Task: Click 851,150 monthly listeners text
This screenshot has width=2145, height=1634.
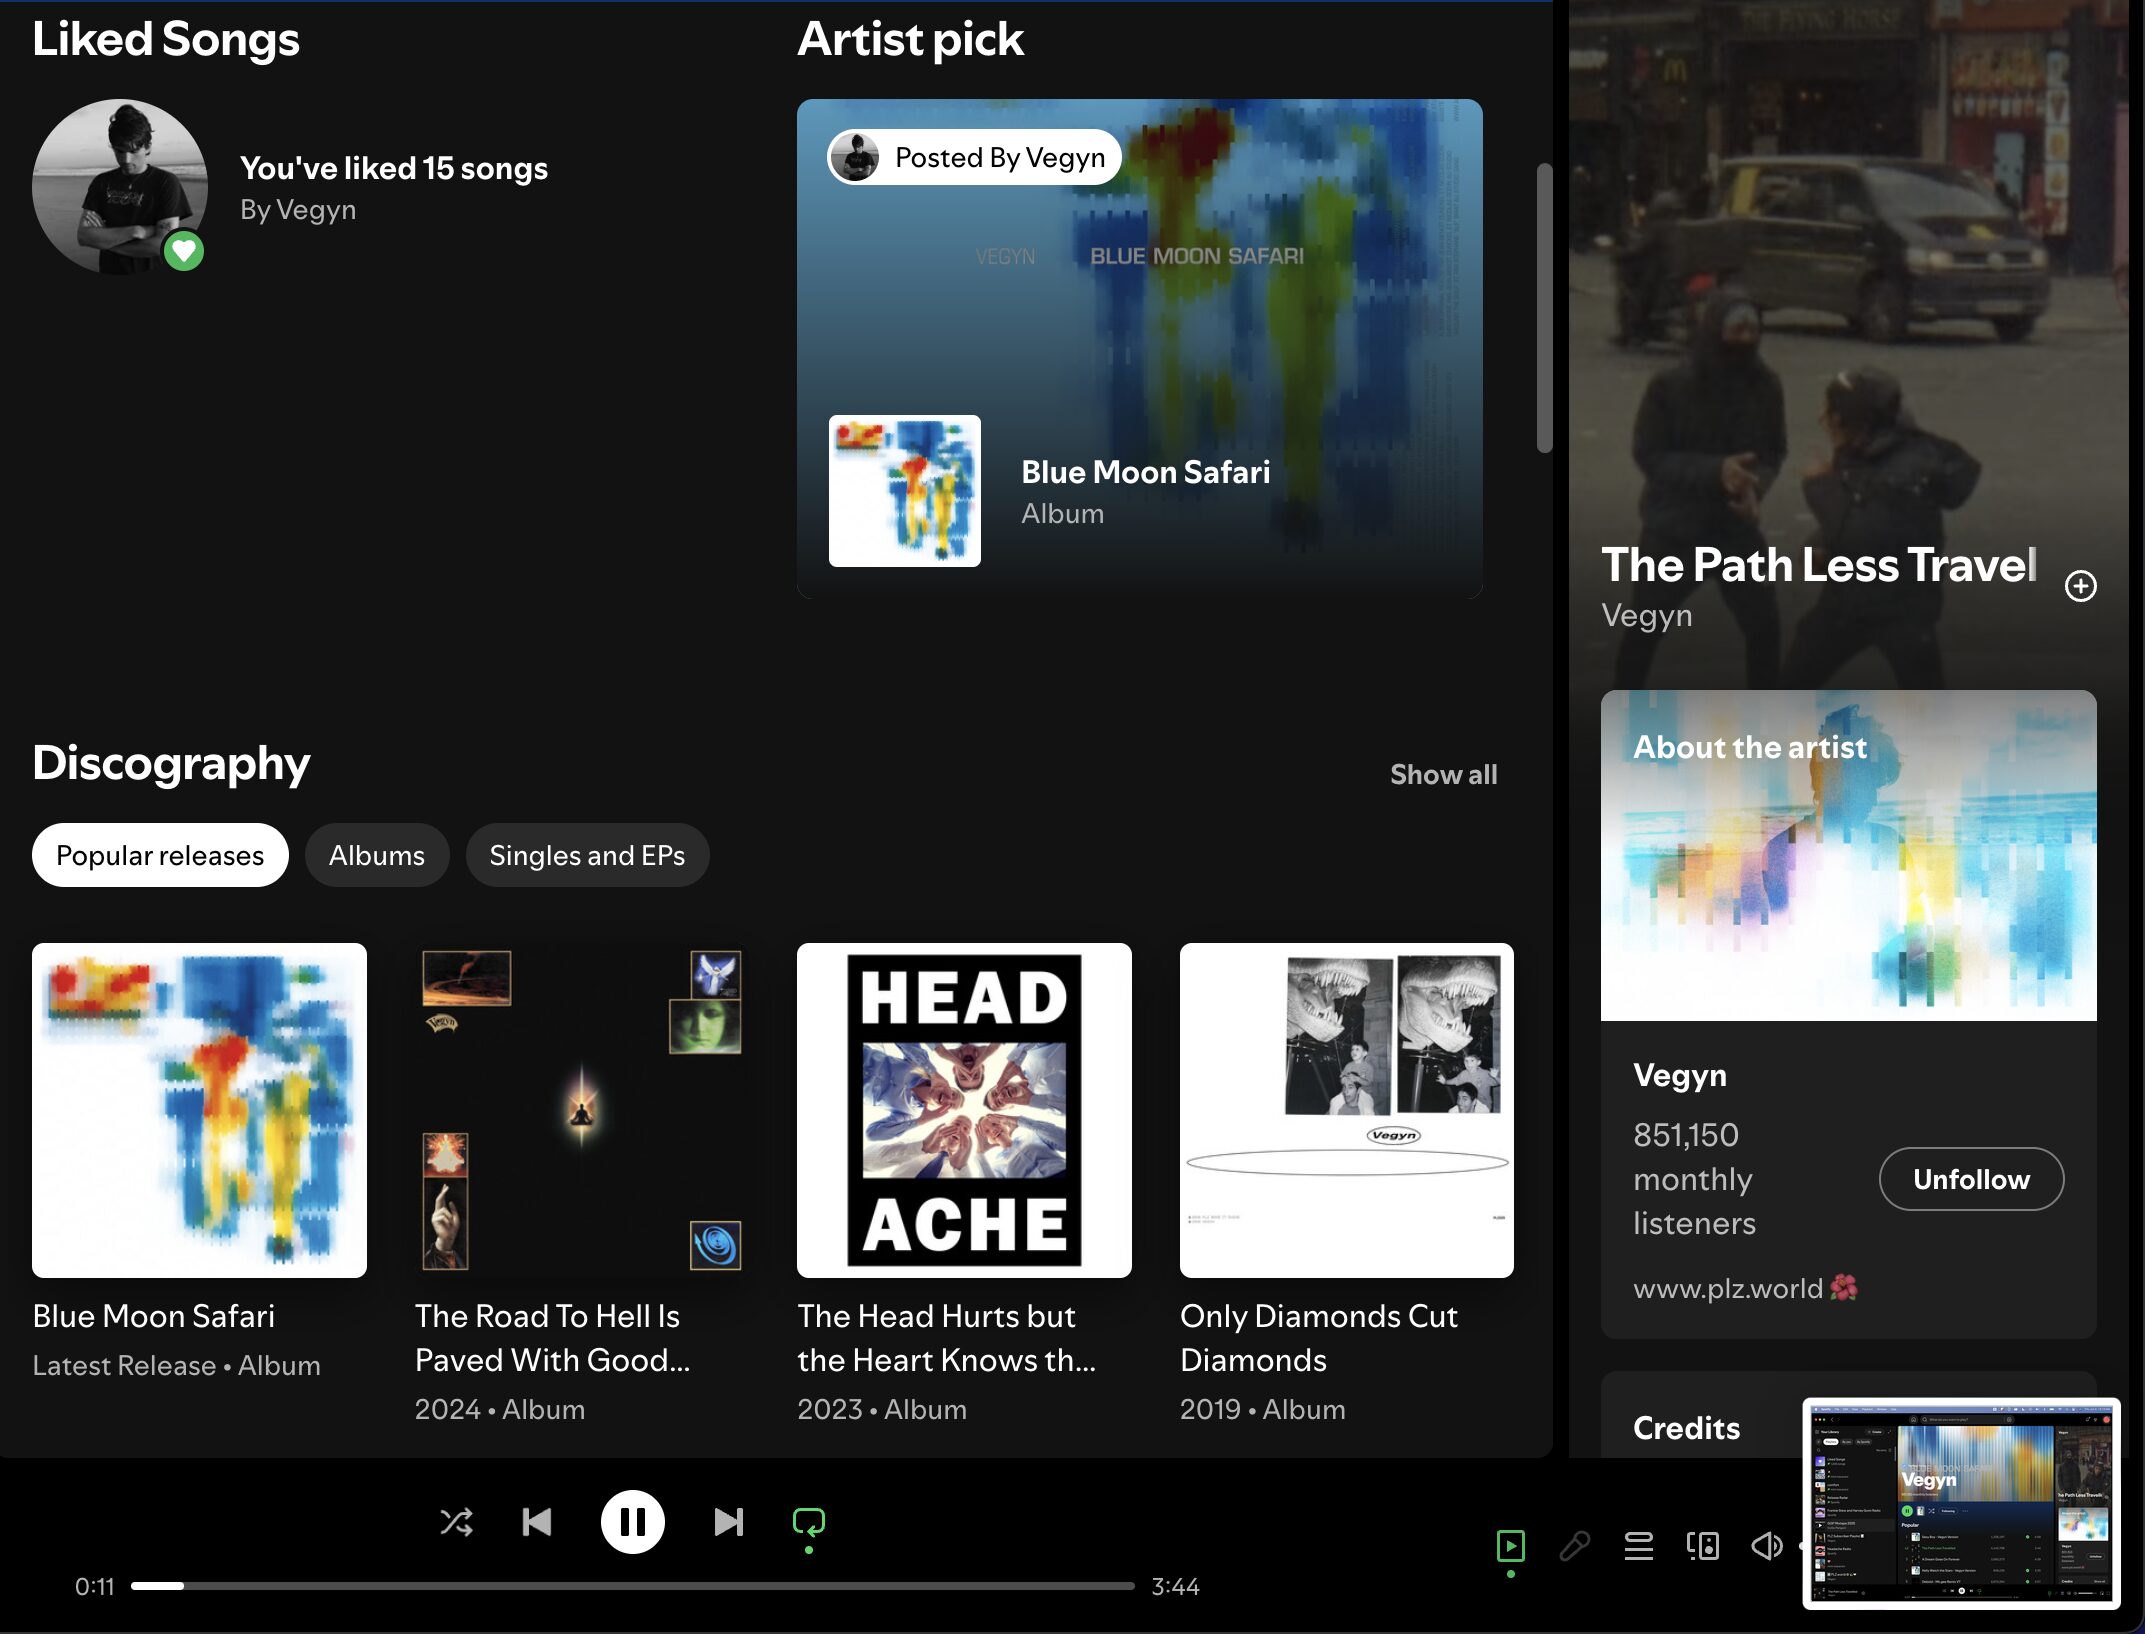Action: (1694, 1179)
